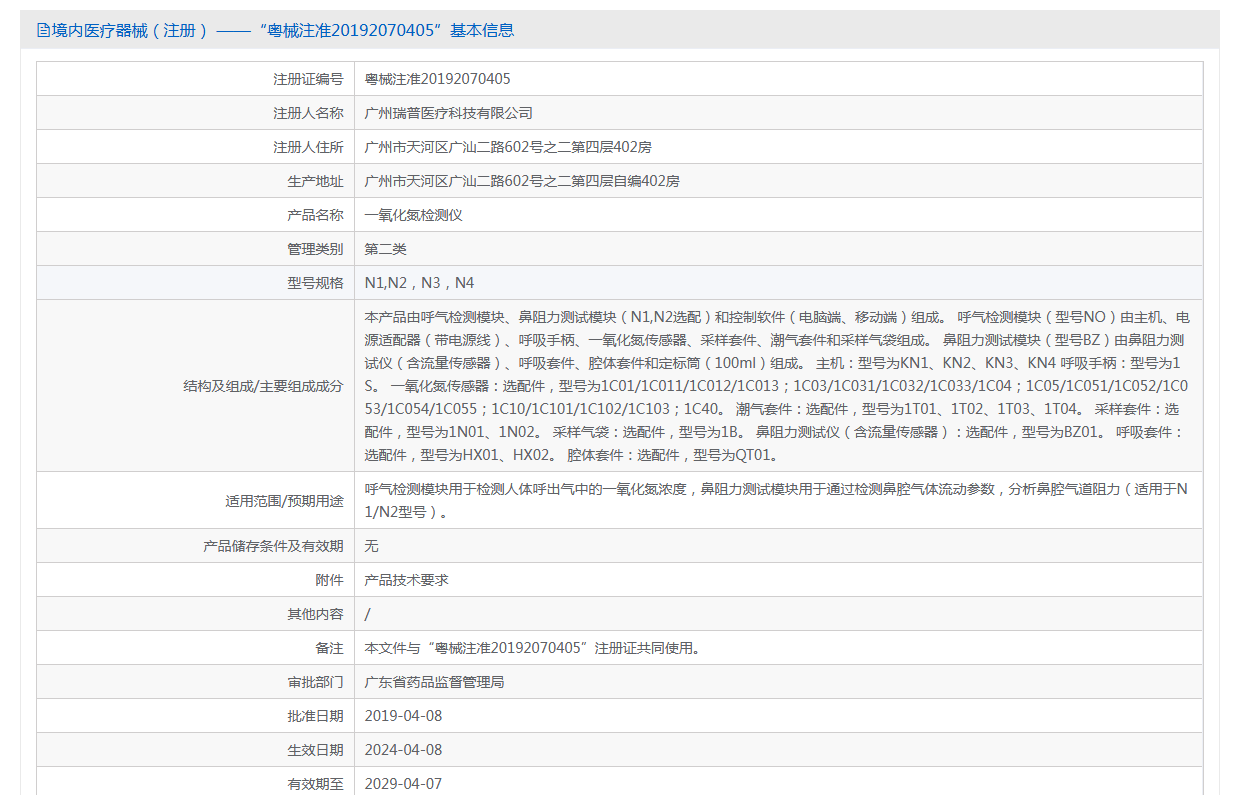1239x795 pixels.
Task: Select the label "有效期至"
Action: click(315, 784)
